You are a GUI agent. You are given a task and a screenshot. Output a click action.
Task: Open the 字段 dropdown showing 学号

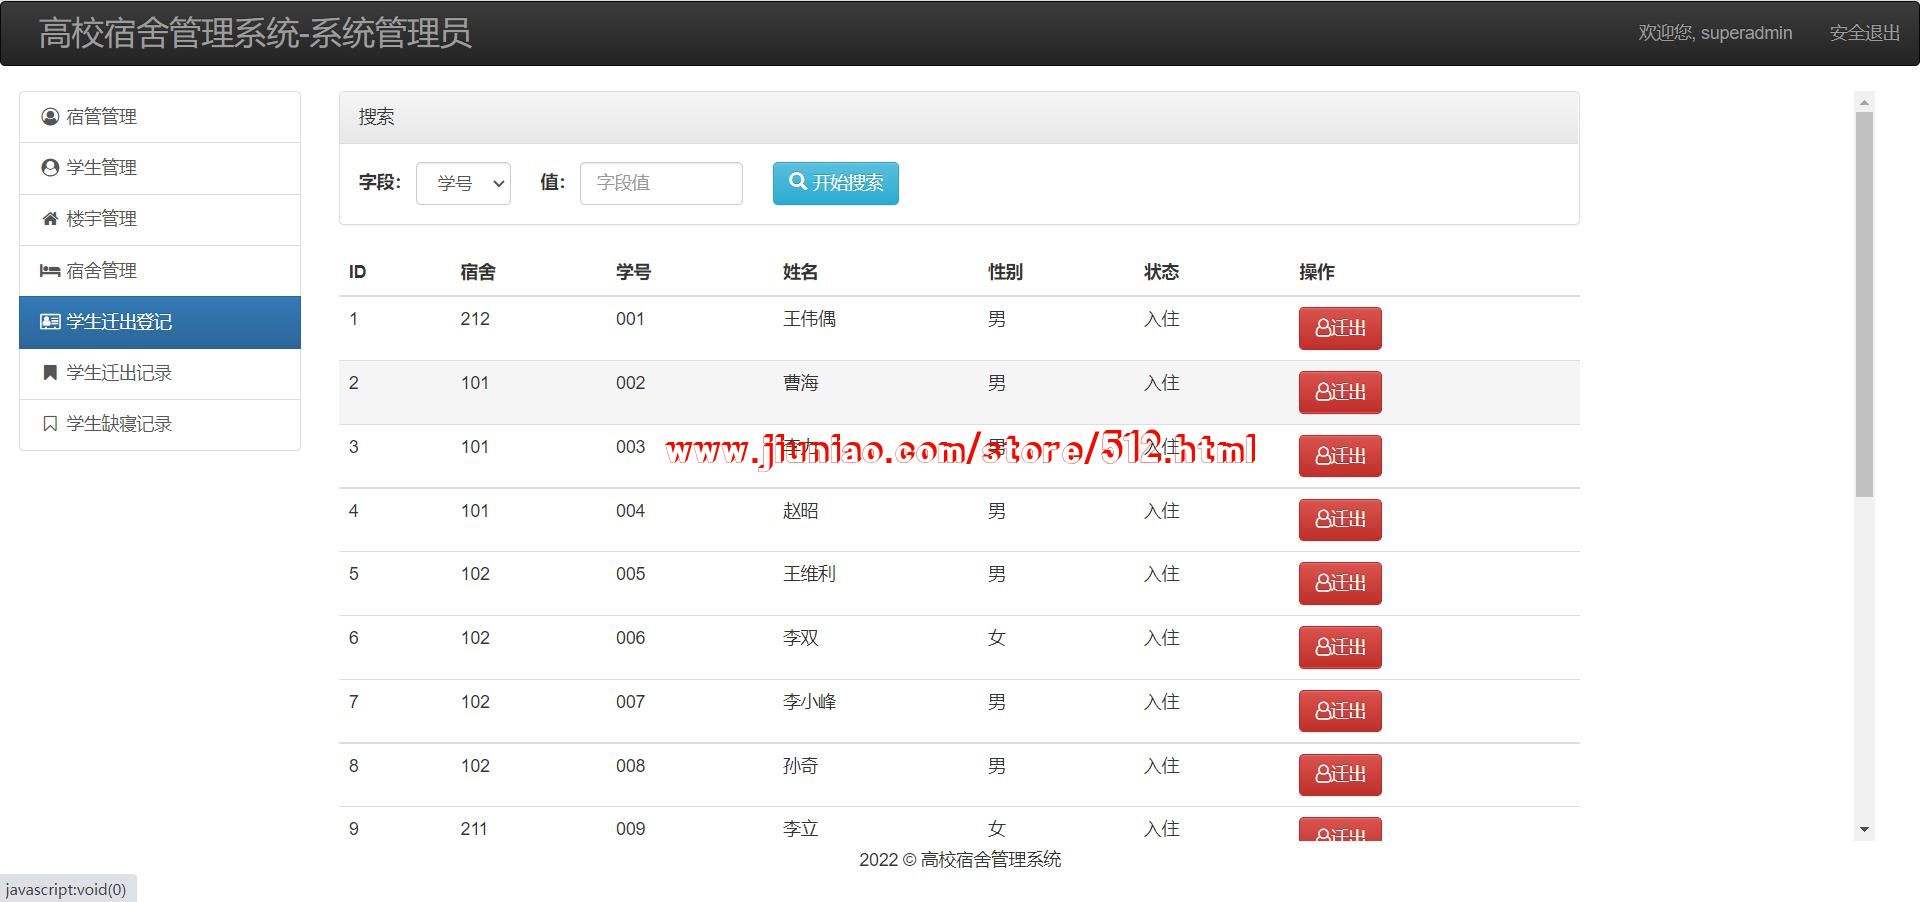pyautogui.click(x=463, y=183)
